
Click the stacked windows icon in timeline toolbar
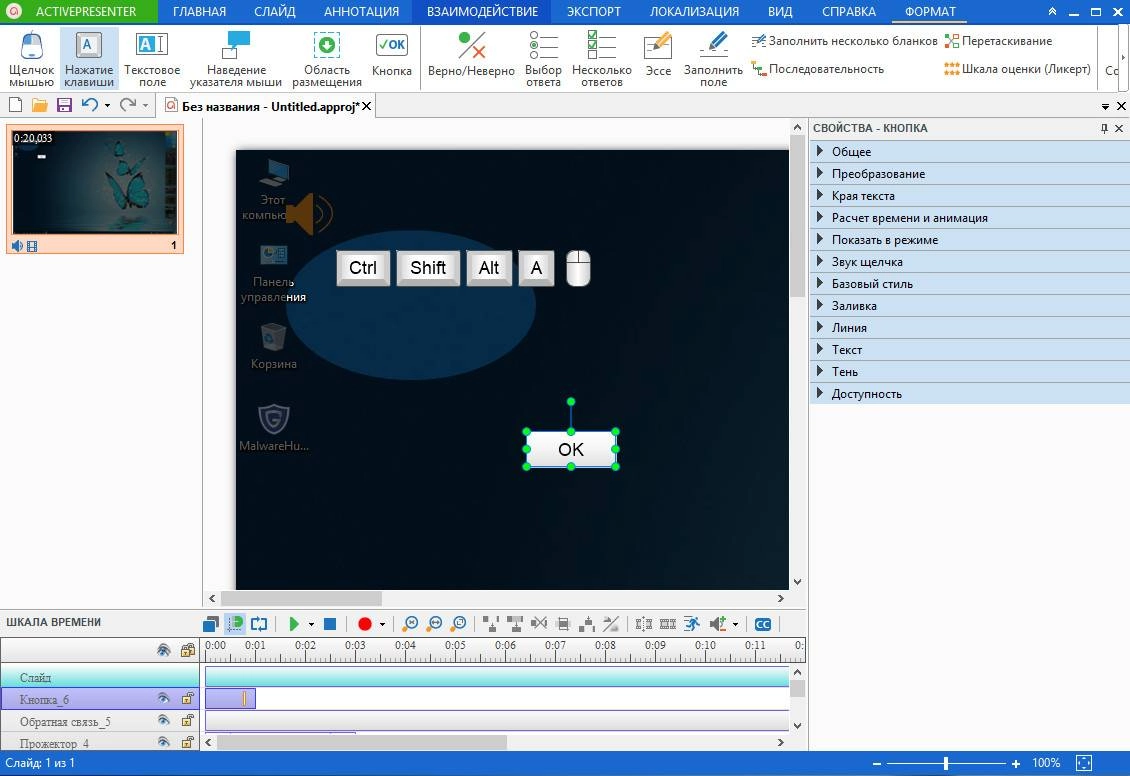(210, 624)
